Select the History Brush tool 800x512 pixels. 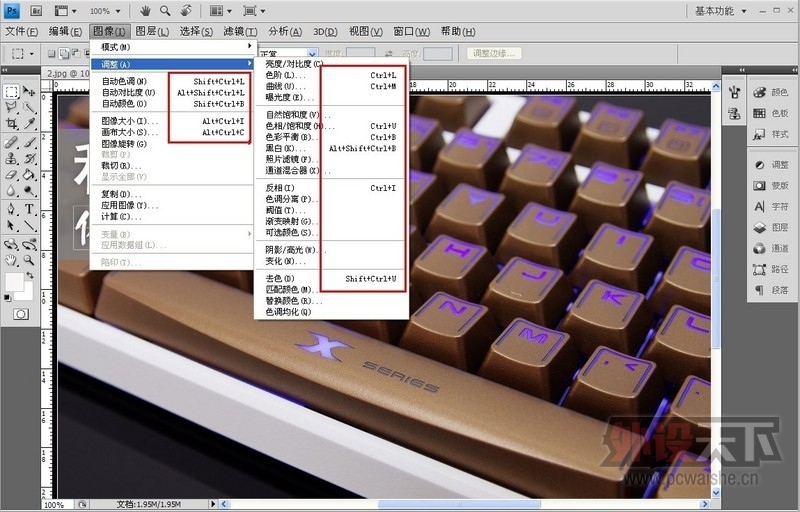coord(29,159)
